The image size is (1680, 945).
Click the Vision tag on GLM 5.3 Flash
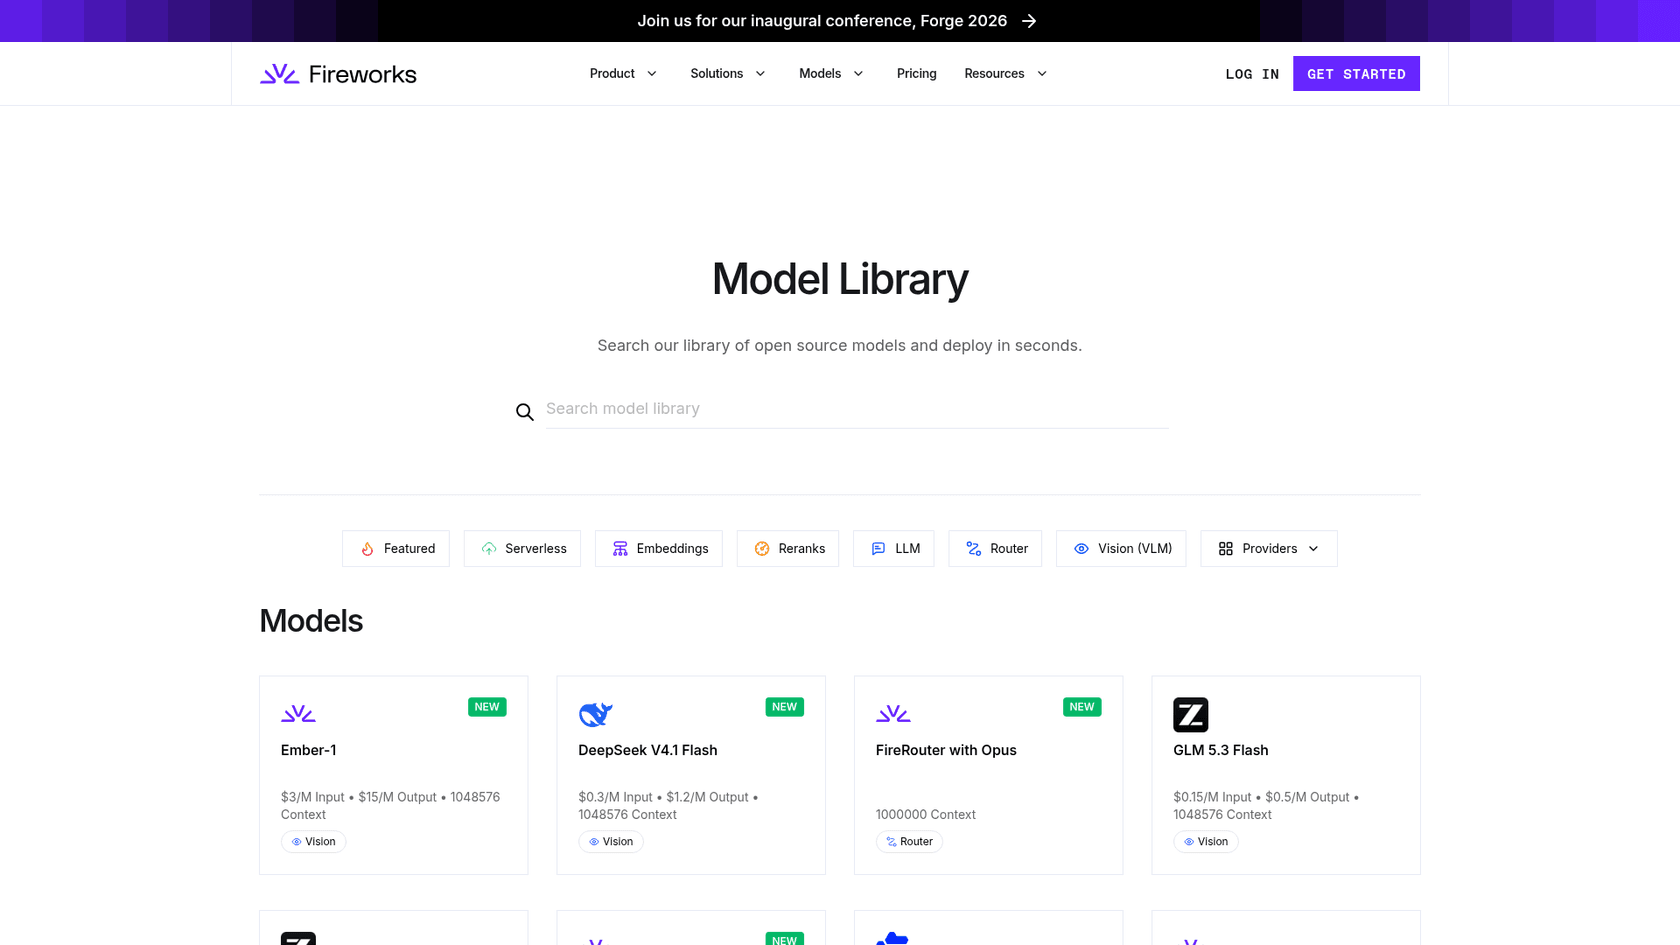pos(1206,842)
